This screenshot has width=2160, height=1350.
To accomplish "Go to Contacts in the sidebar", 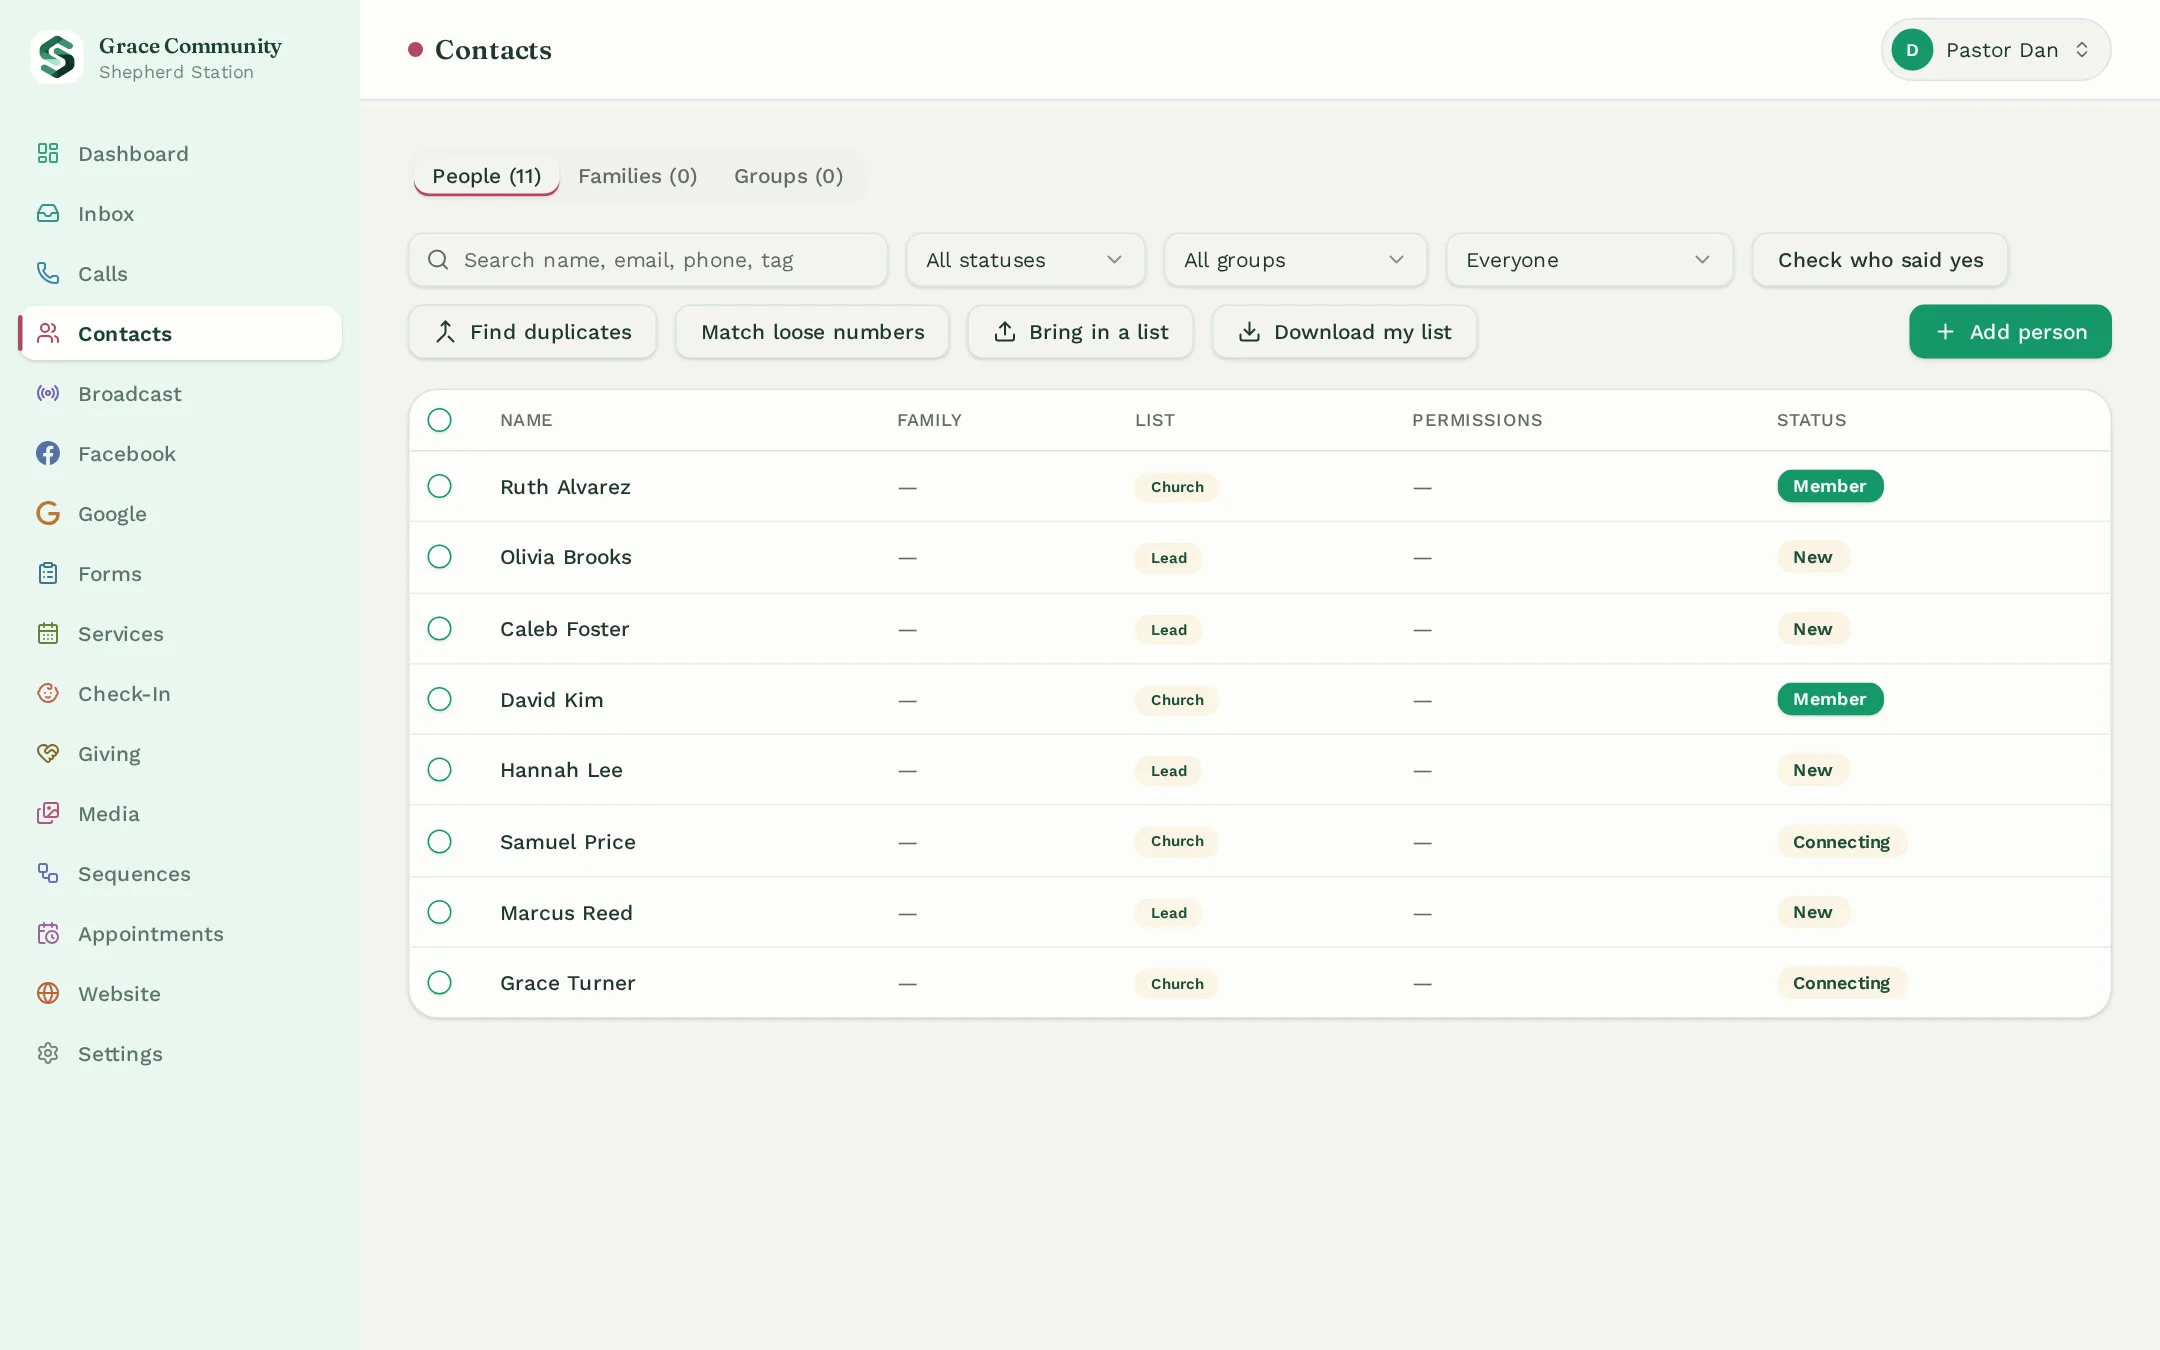I will point(180,333).
